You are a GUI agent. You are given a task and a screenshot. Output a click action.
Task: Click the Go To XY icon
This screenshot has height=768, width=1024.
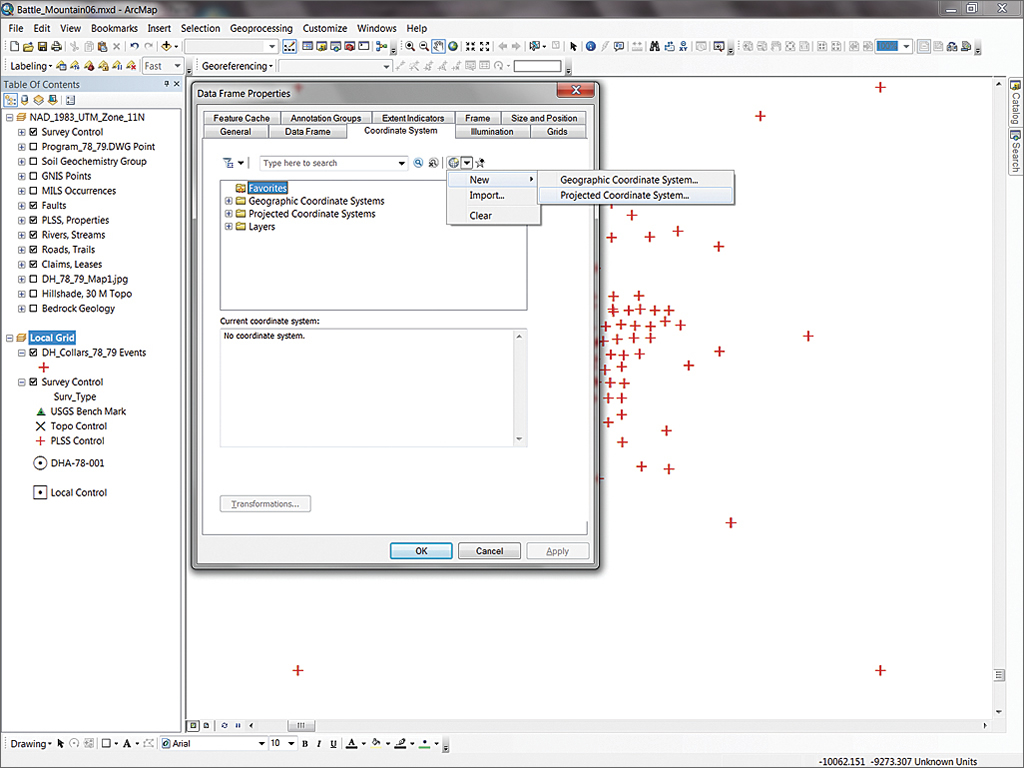(x=683, y=46)
